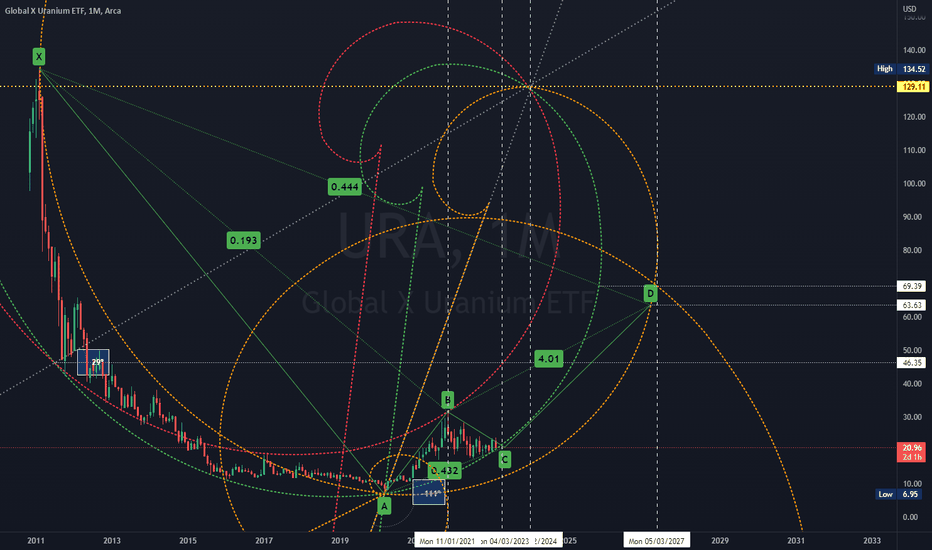
Task: Click the 2019 year on the time axis
Action: [340, 540]
